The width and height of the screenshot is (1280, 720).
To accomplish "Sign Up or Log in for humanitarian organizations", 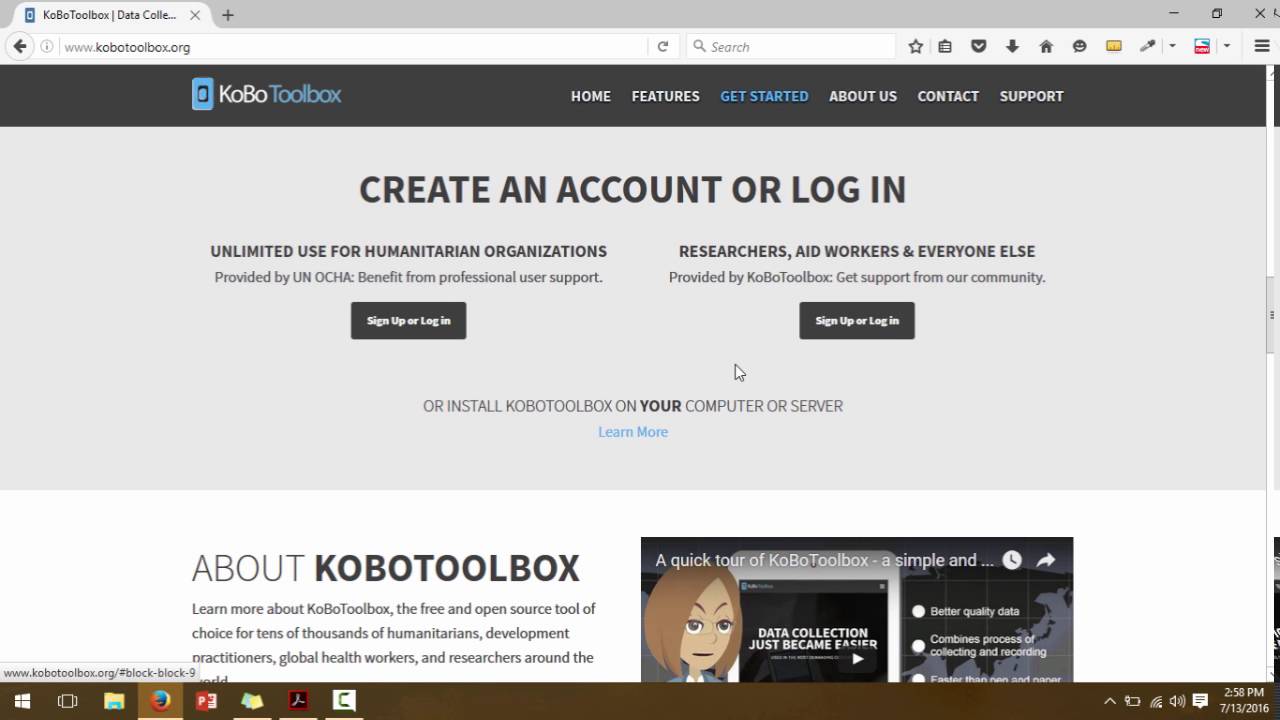I will click(408, 320).
